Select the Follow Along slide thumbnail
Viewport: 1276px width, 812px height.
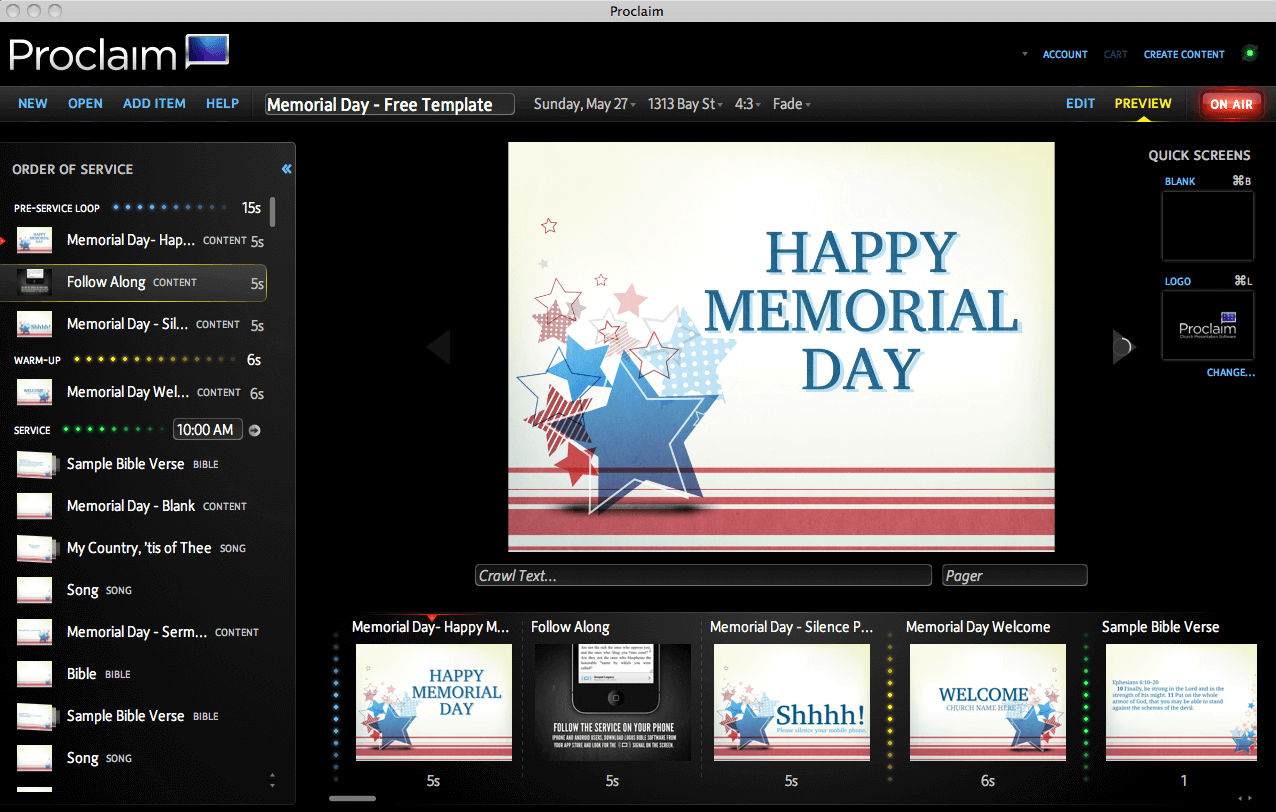[612, 702]
